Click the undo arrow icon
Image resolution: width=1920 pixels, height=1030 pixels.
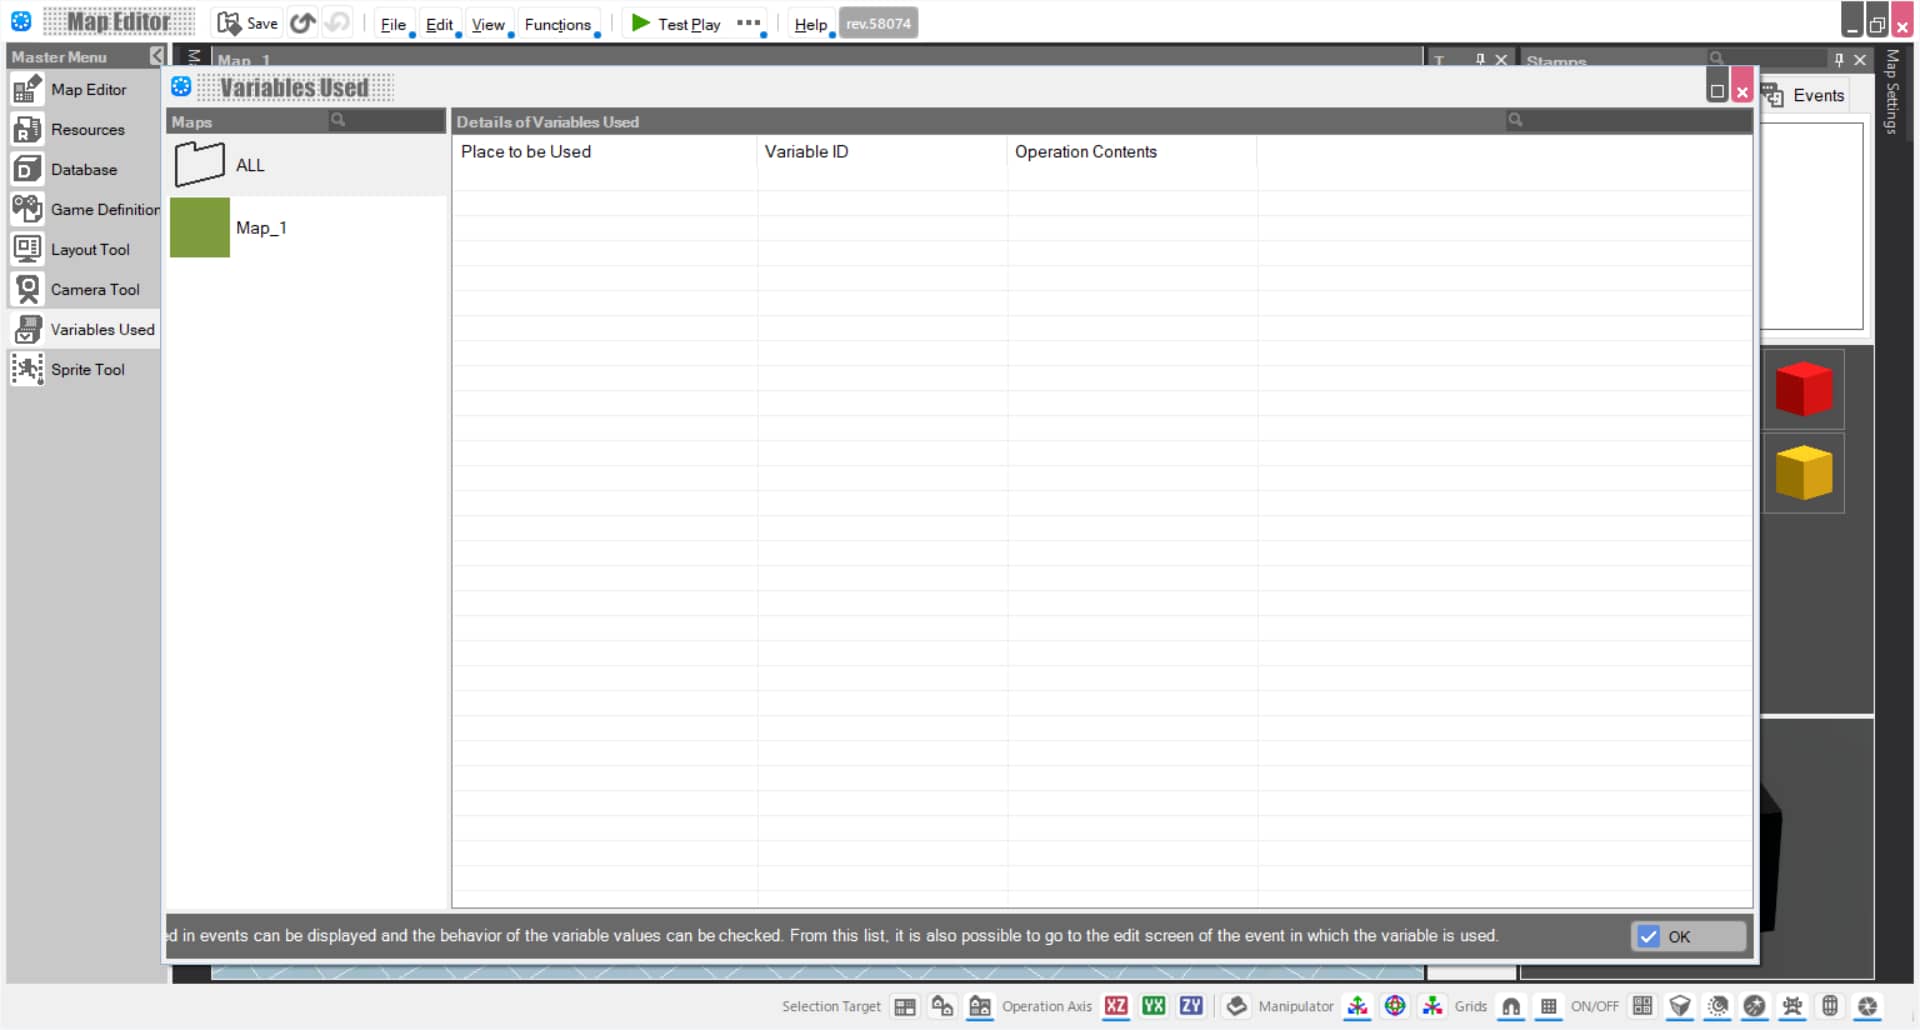coord(303,22)
